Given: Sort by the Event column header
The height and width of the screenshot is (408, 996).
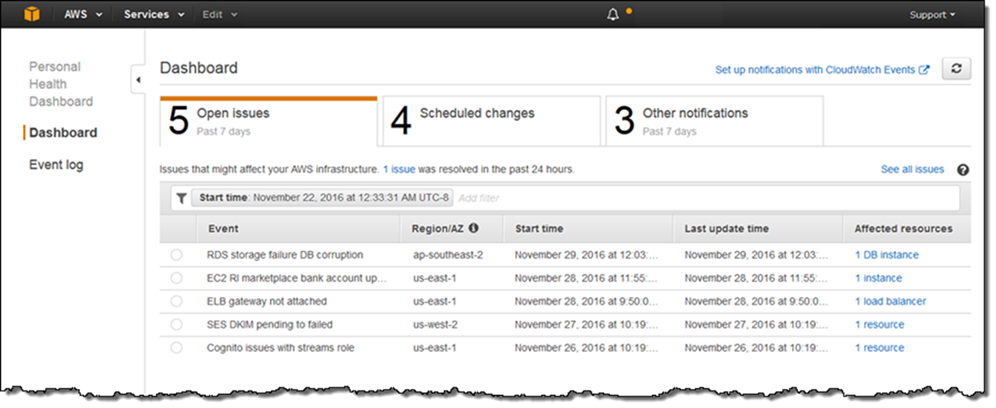Looking at the screenshot, I should click(223, 228).
